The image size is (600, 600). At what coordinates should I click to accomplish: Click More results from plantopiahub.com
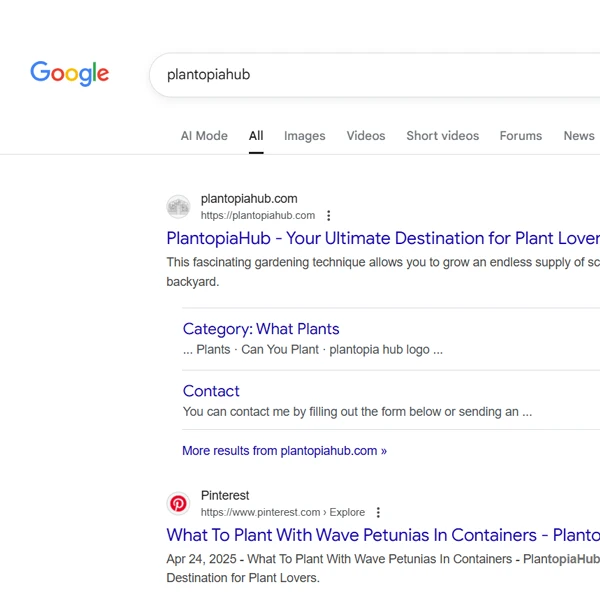[284, 451]
